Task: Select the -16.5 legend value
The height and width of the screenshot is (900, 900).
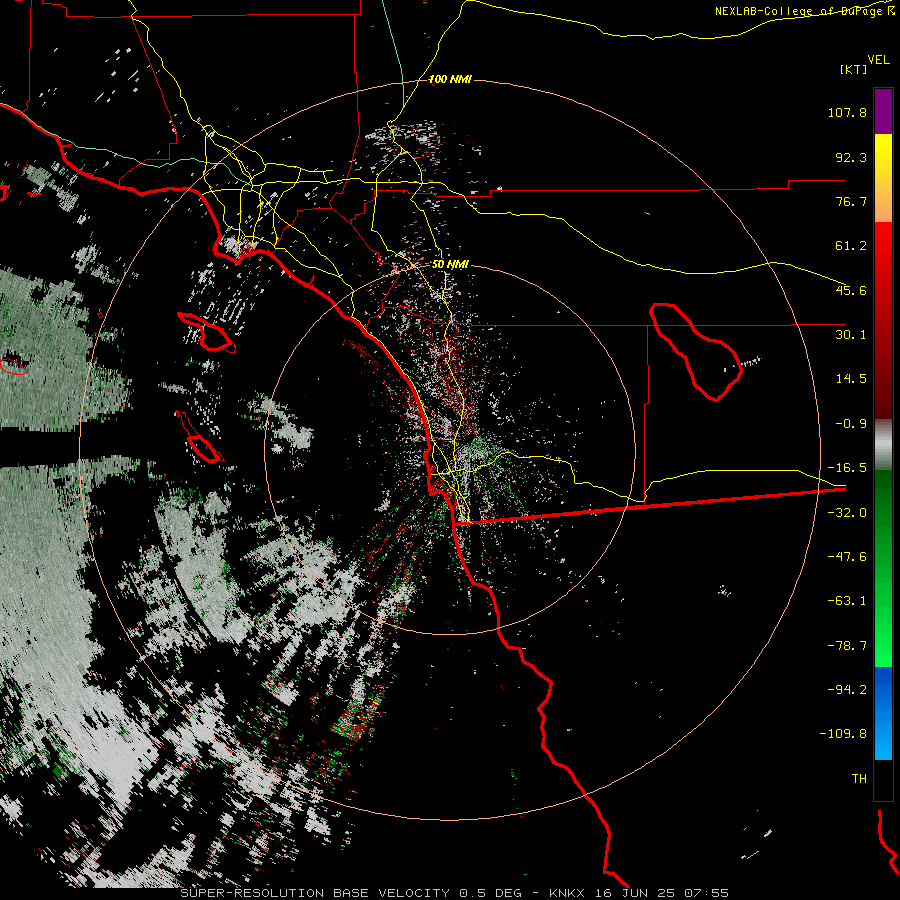Action: (847, 468)
